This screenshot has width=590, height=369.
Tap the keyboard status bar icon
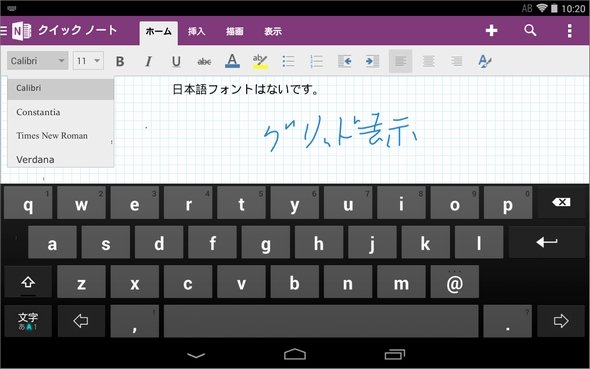pyautogui.click(x=12, y=8)
